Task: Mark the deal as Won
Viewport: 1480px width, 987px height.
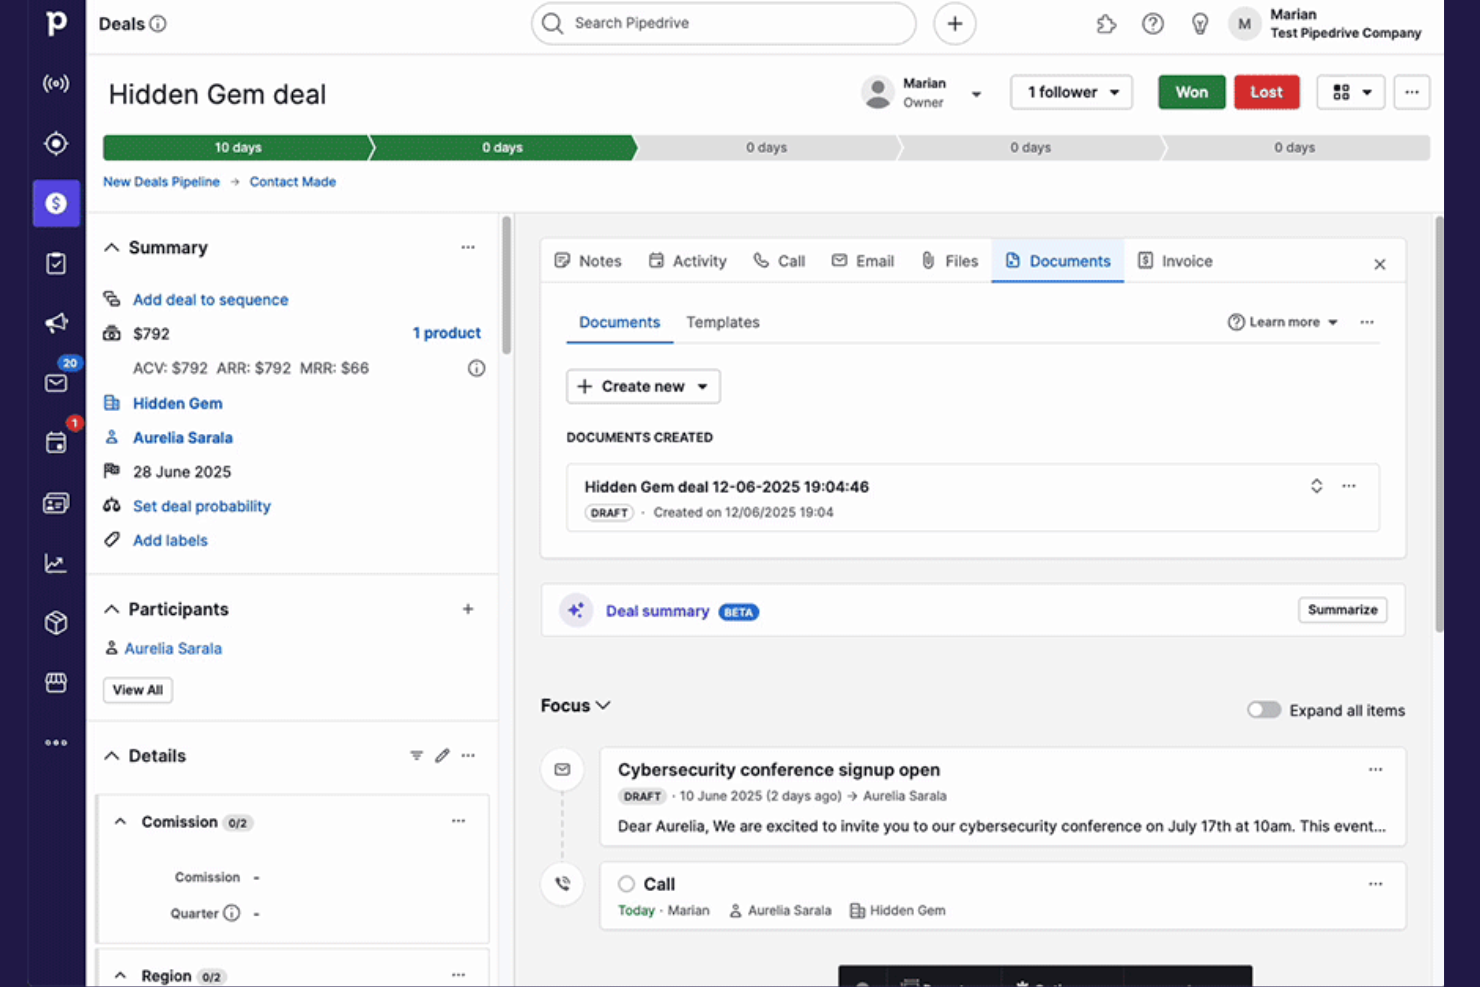Action: pyautogui.click(x=1192, y=92)
